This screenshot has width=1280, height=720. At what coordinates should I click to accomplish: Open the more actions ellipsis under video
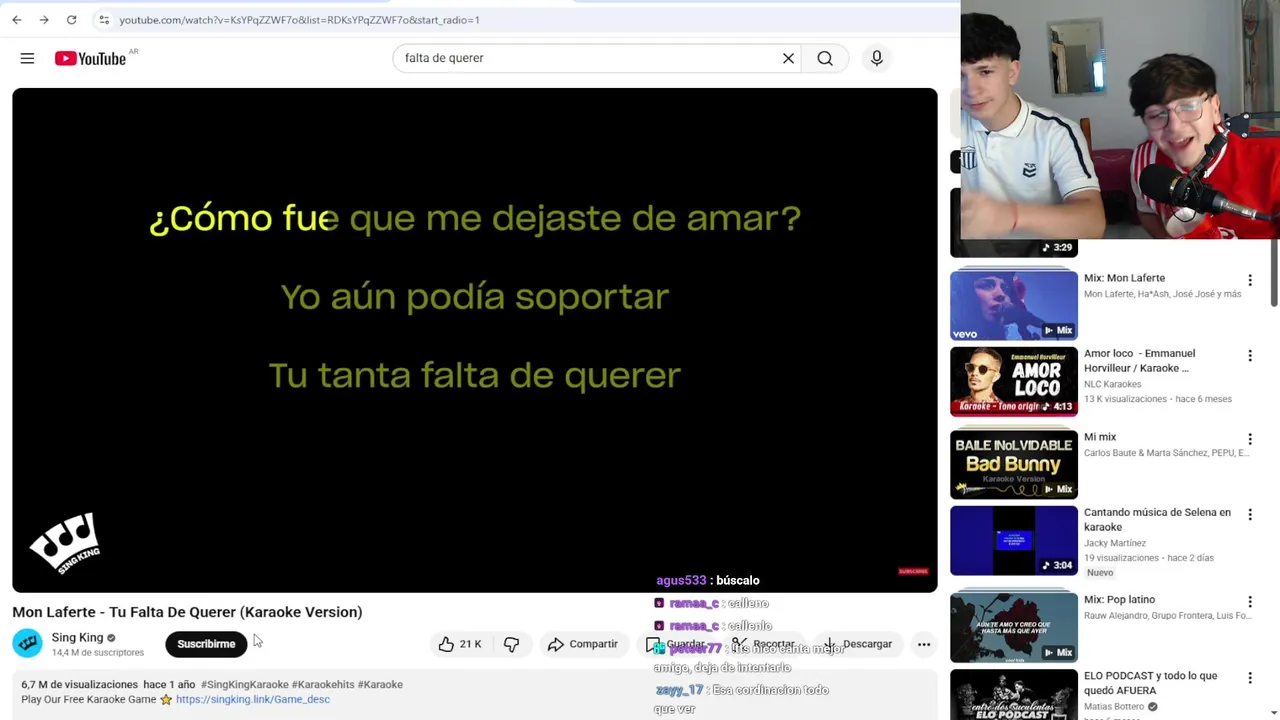click(924, 644)
